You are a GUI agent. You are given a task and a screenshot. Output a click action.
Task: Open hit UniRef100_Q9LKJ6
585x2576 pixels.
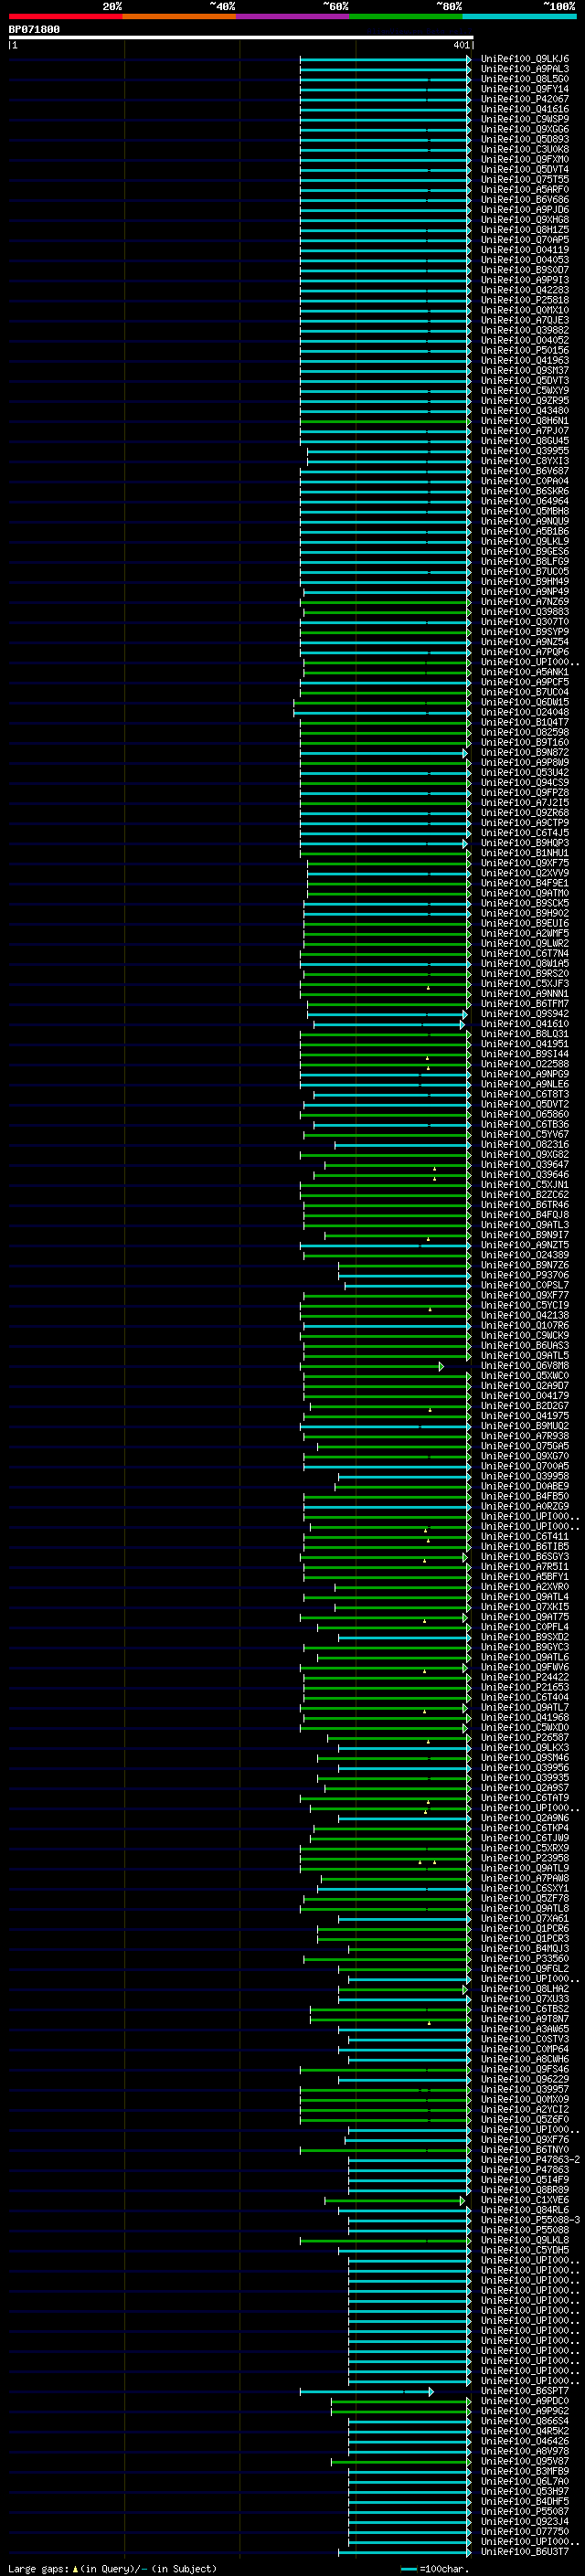524,59
